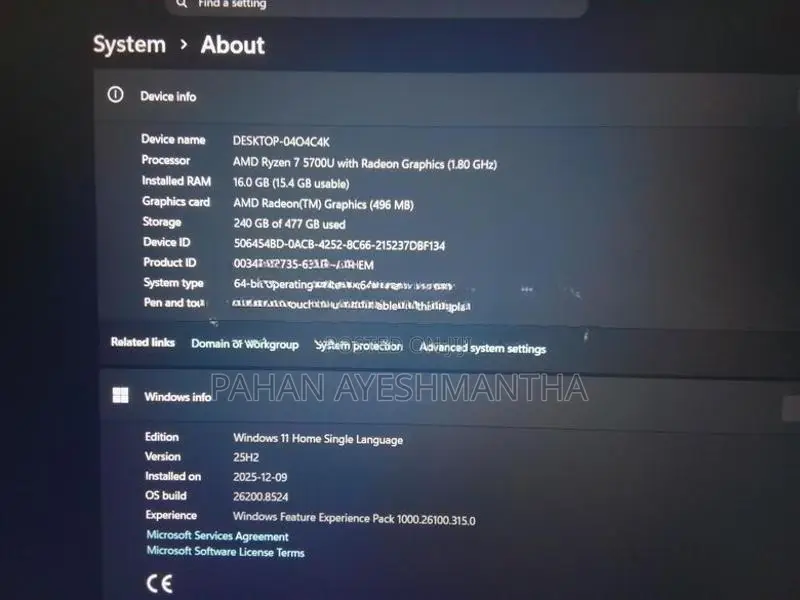
Task: Select Windows 11 Home Single Language text
Action: pyautogui.click(x=318, y=439)
